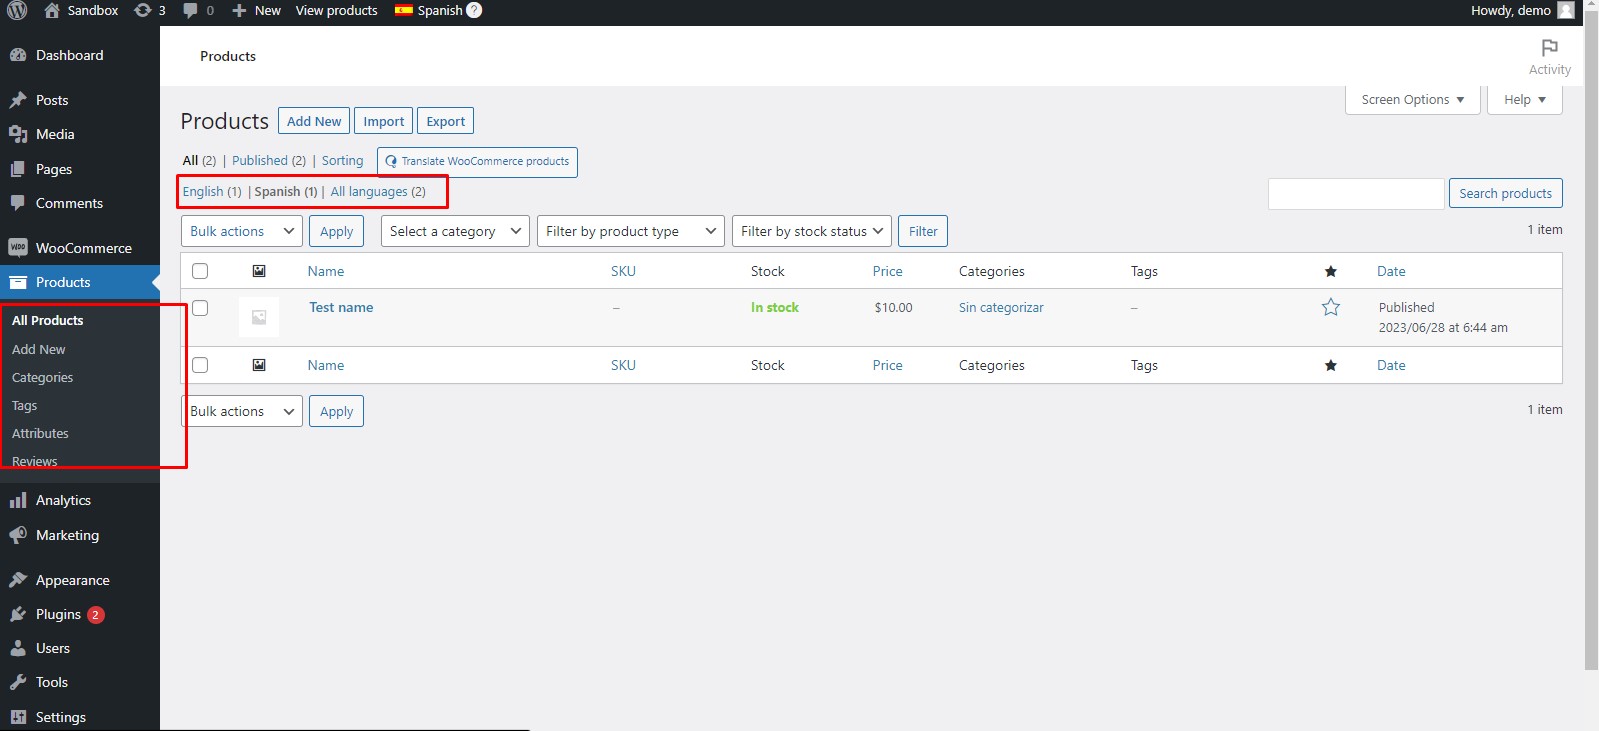This screenshot has height=731, width=1599.
Task: Show All languages products
Action: click(369, 191)
